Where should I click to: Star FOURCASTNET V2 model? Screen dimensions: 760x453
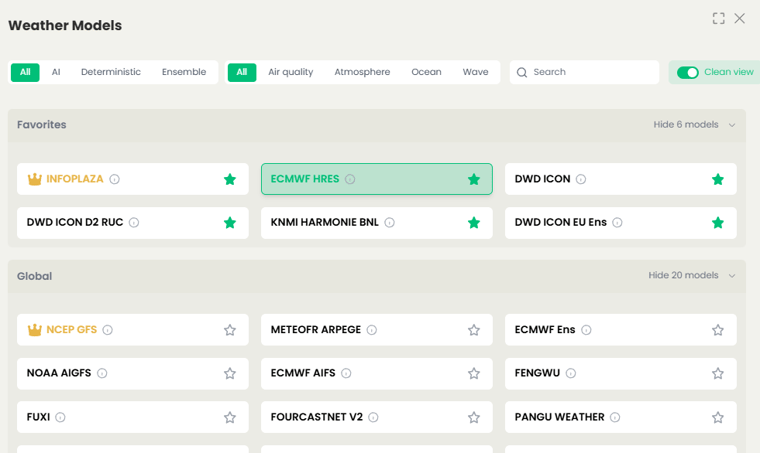click(x=474, y=417)
